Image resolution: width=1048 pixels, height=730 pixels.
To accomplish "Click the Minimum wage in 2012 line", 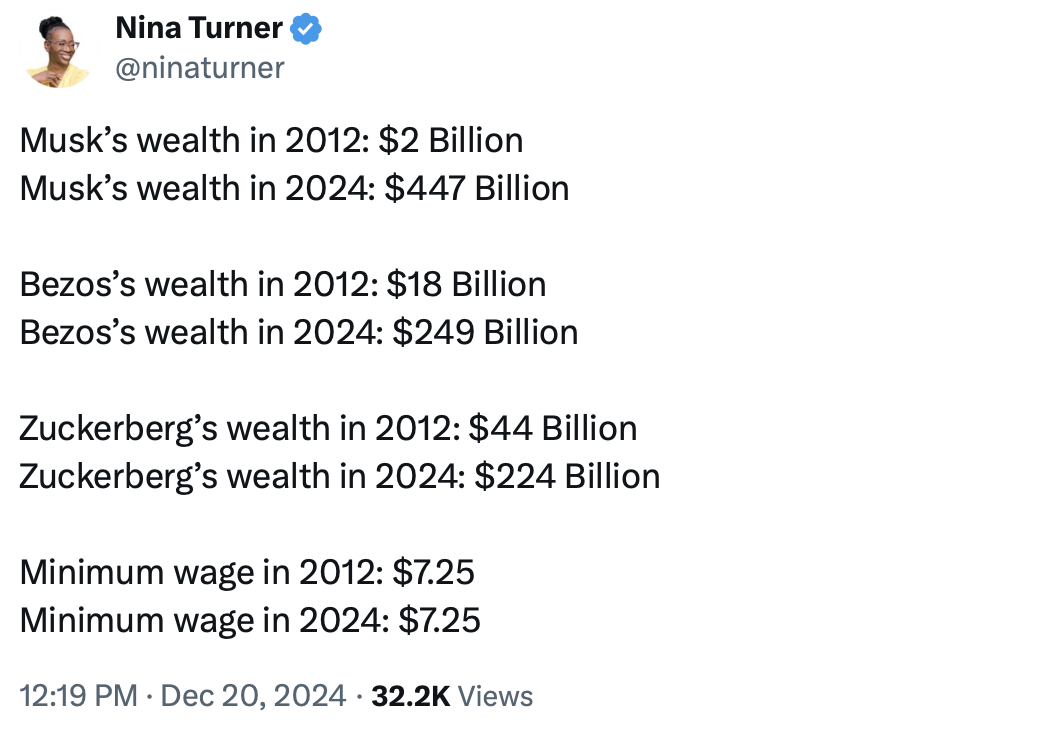I will [x=247, y=572].
